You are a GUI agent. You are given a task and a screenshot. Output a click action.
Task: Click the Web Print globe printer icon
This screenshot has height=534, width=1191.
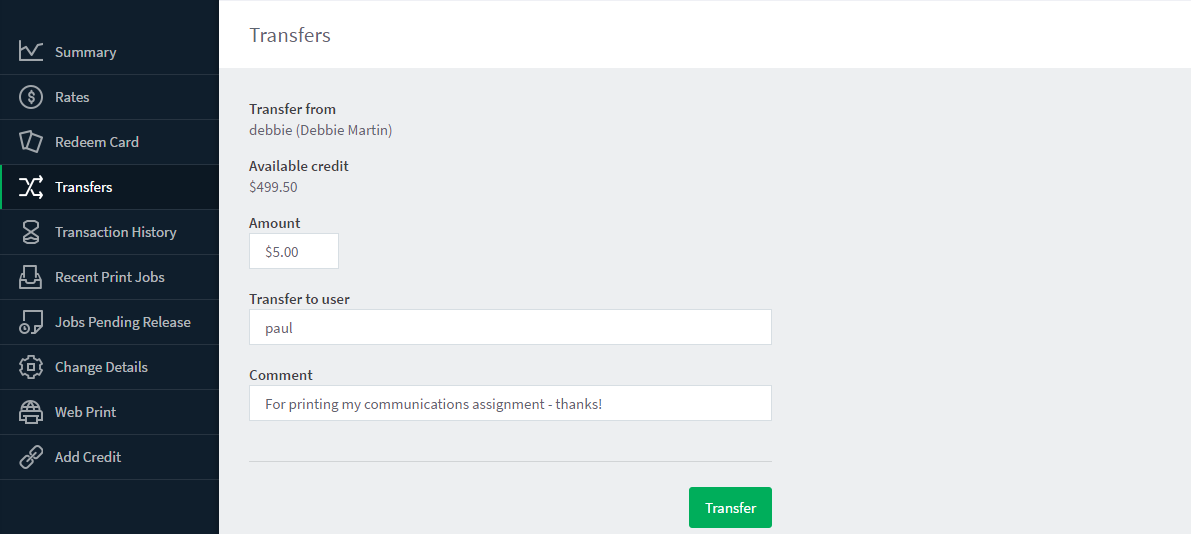[x=31, y=412]
